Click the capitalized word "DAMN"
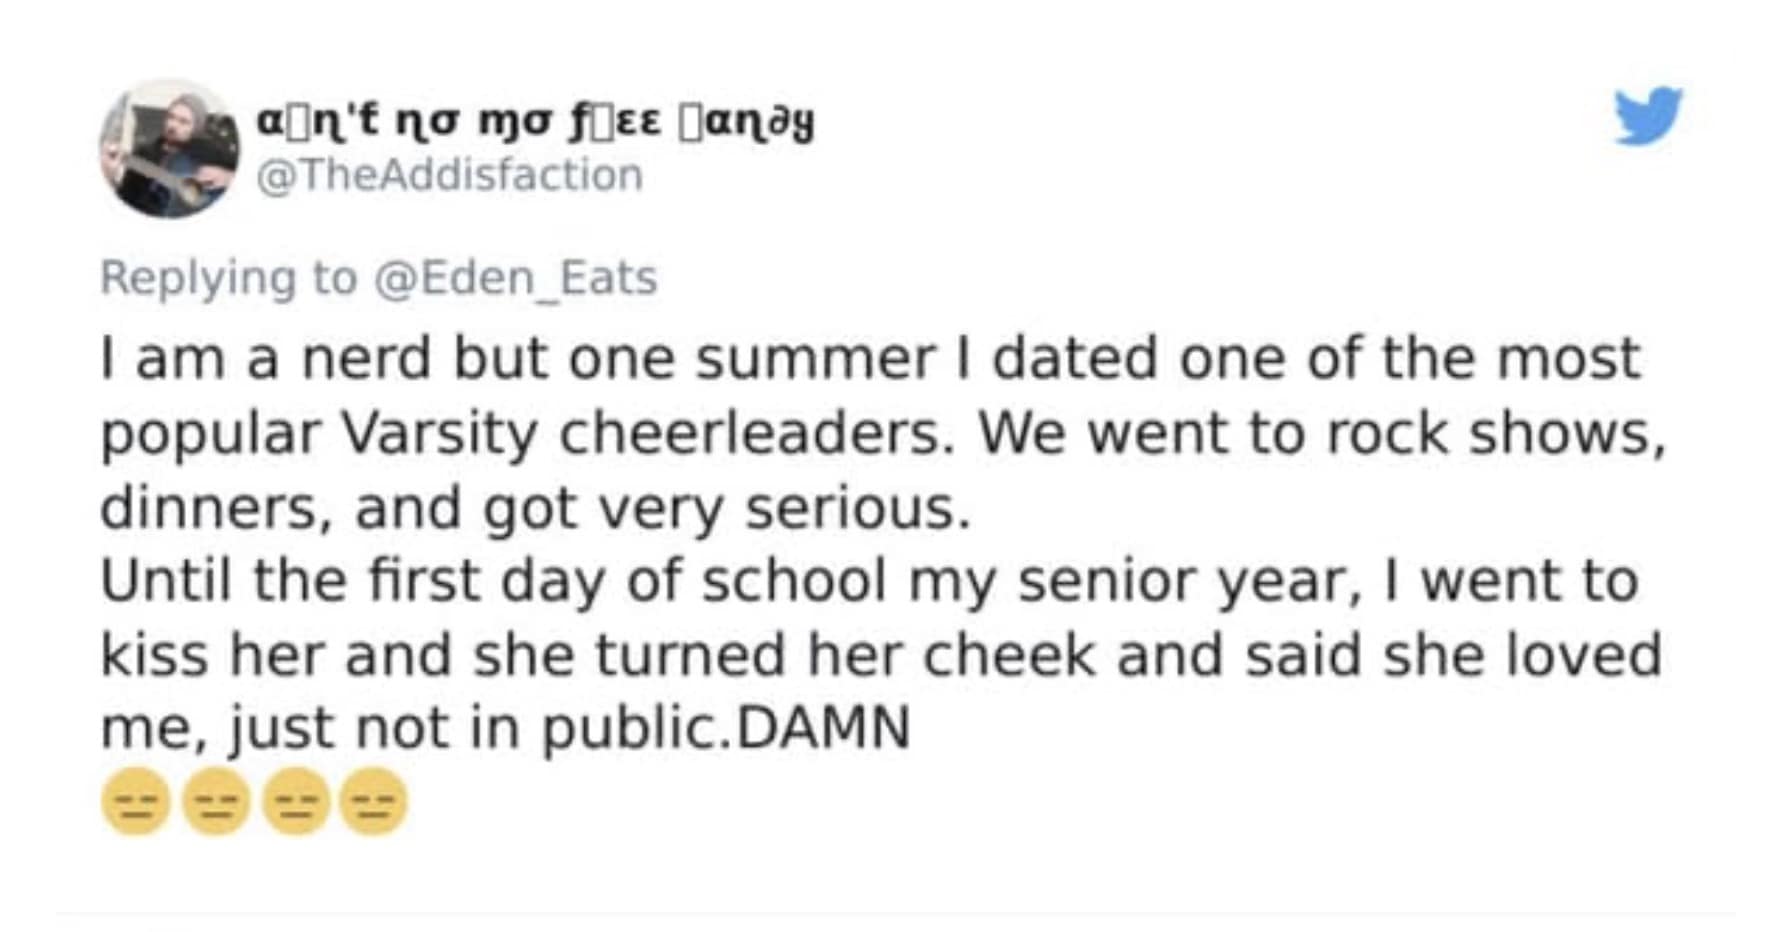Screen dimensions: 1766x932 point(823,727)
